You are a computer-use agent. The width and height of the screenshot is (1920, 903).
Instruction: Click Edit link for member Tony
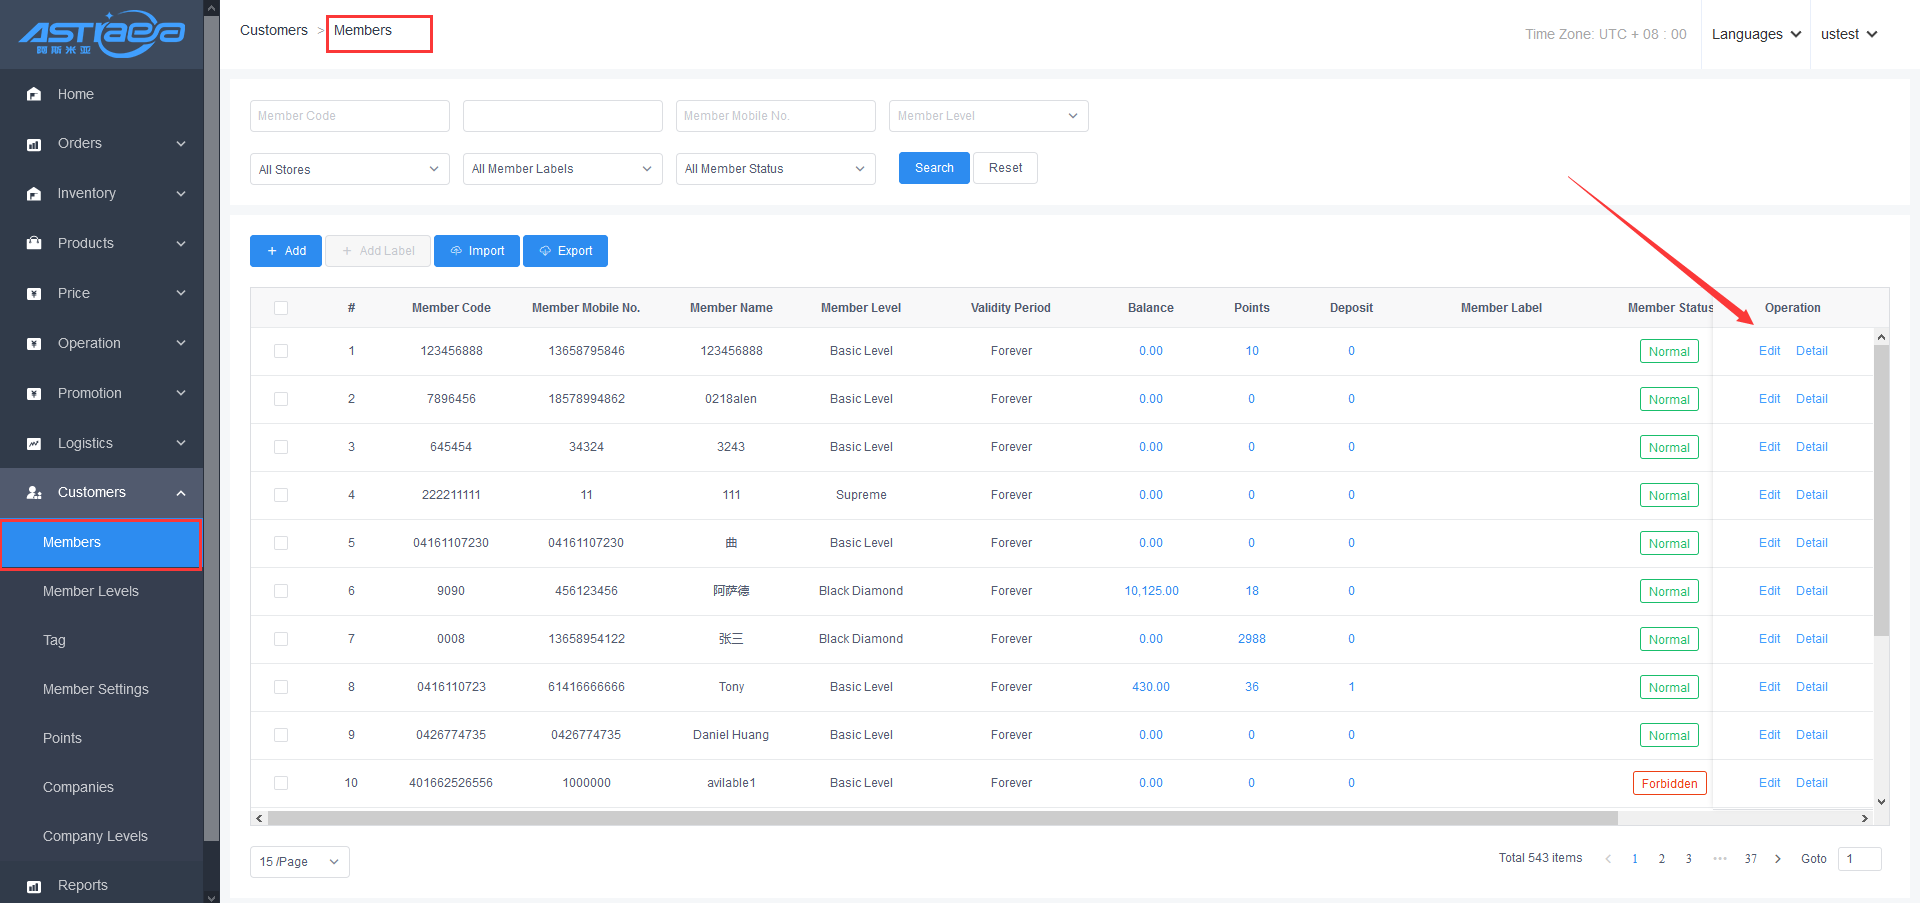coord(1769,687)
